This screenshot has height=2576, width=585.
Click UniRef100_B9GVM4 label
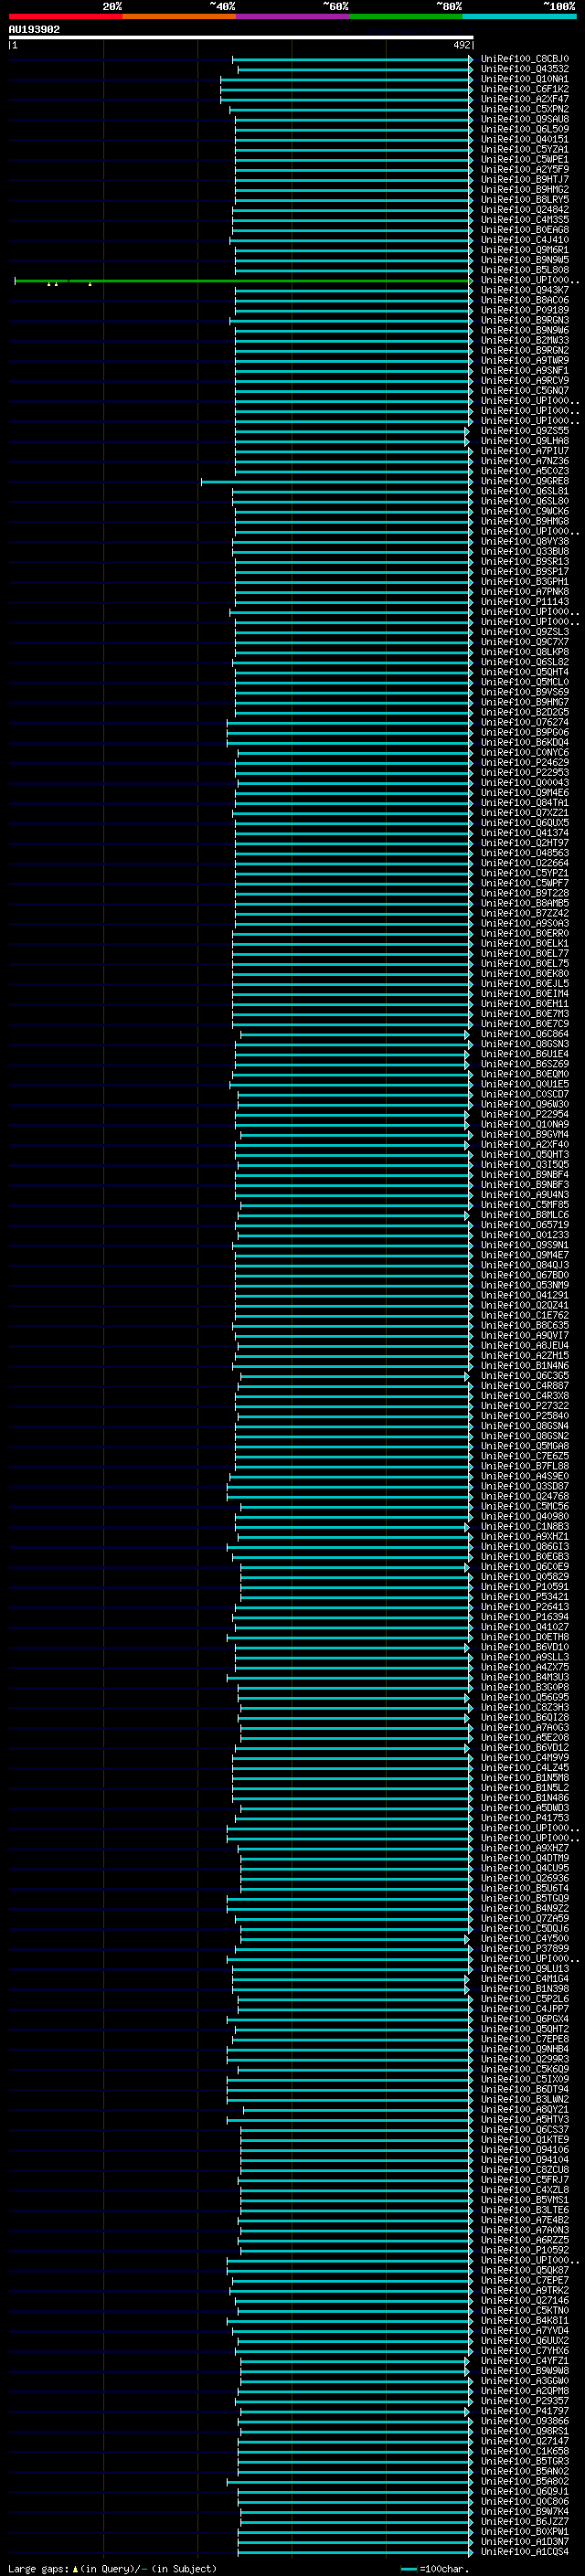pos(524,1135)
